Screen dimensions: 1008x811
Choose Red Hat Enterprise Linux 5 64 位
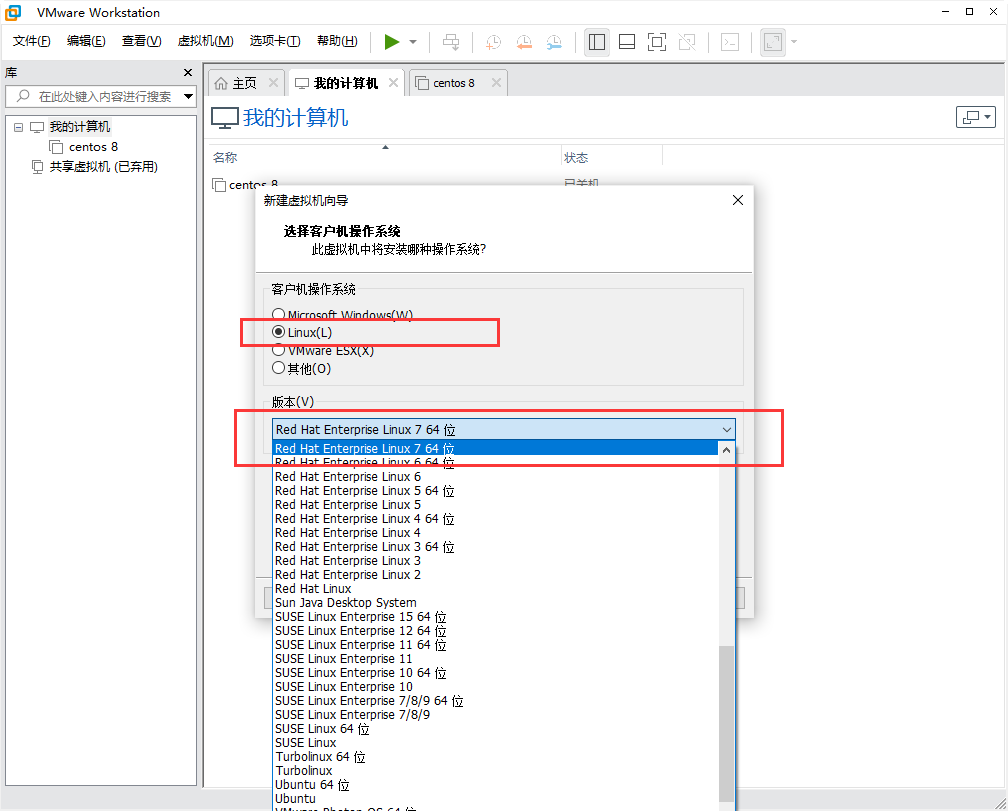pos(495,491)
